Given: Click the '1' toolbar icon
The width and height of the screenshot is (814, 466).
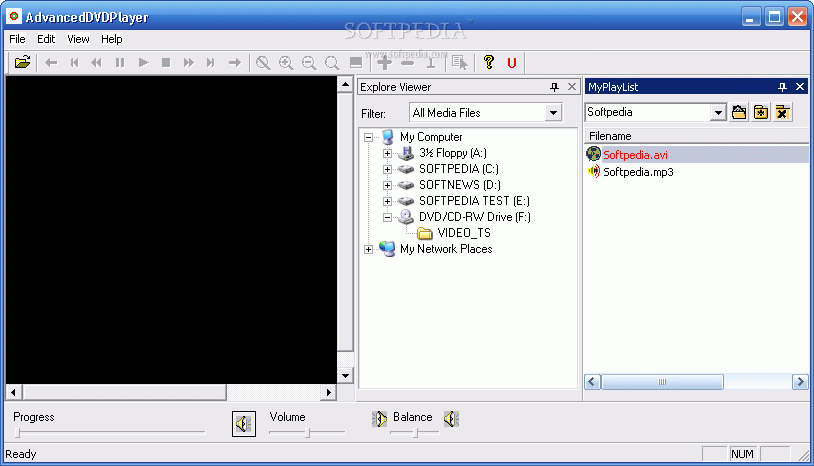Looking at the screenshot, I should click(x=431, y=63).
